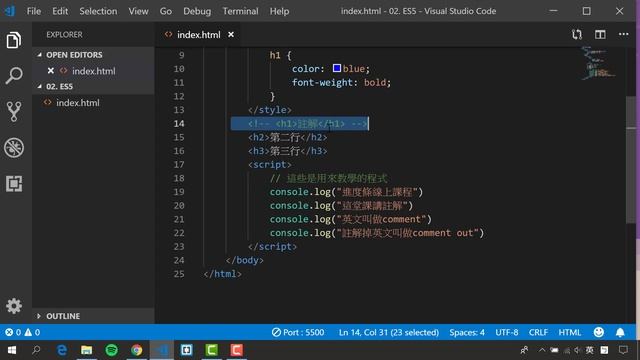Click the </html> closing tag on line 25
The height and width of the screenshot is (360, 640).
point(223,274)
